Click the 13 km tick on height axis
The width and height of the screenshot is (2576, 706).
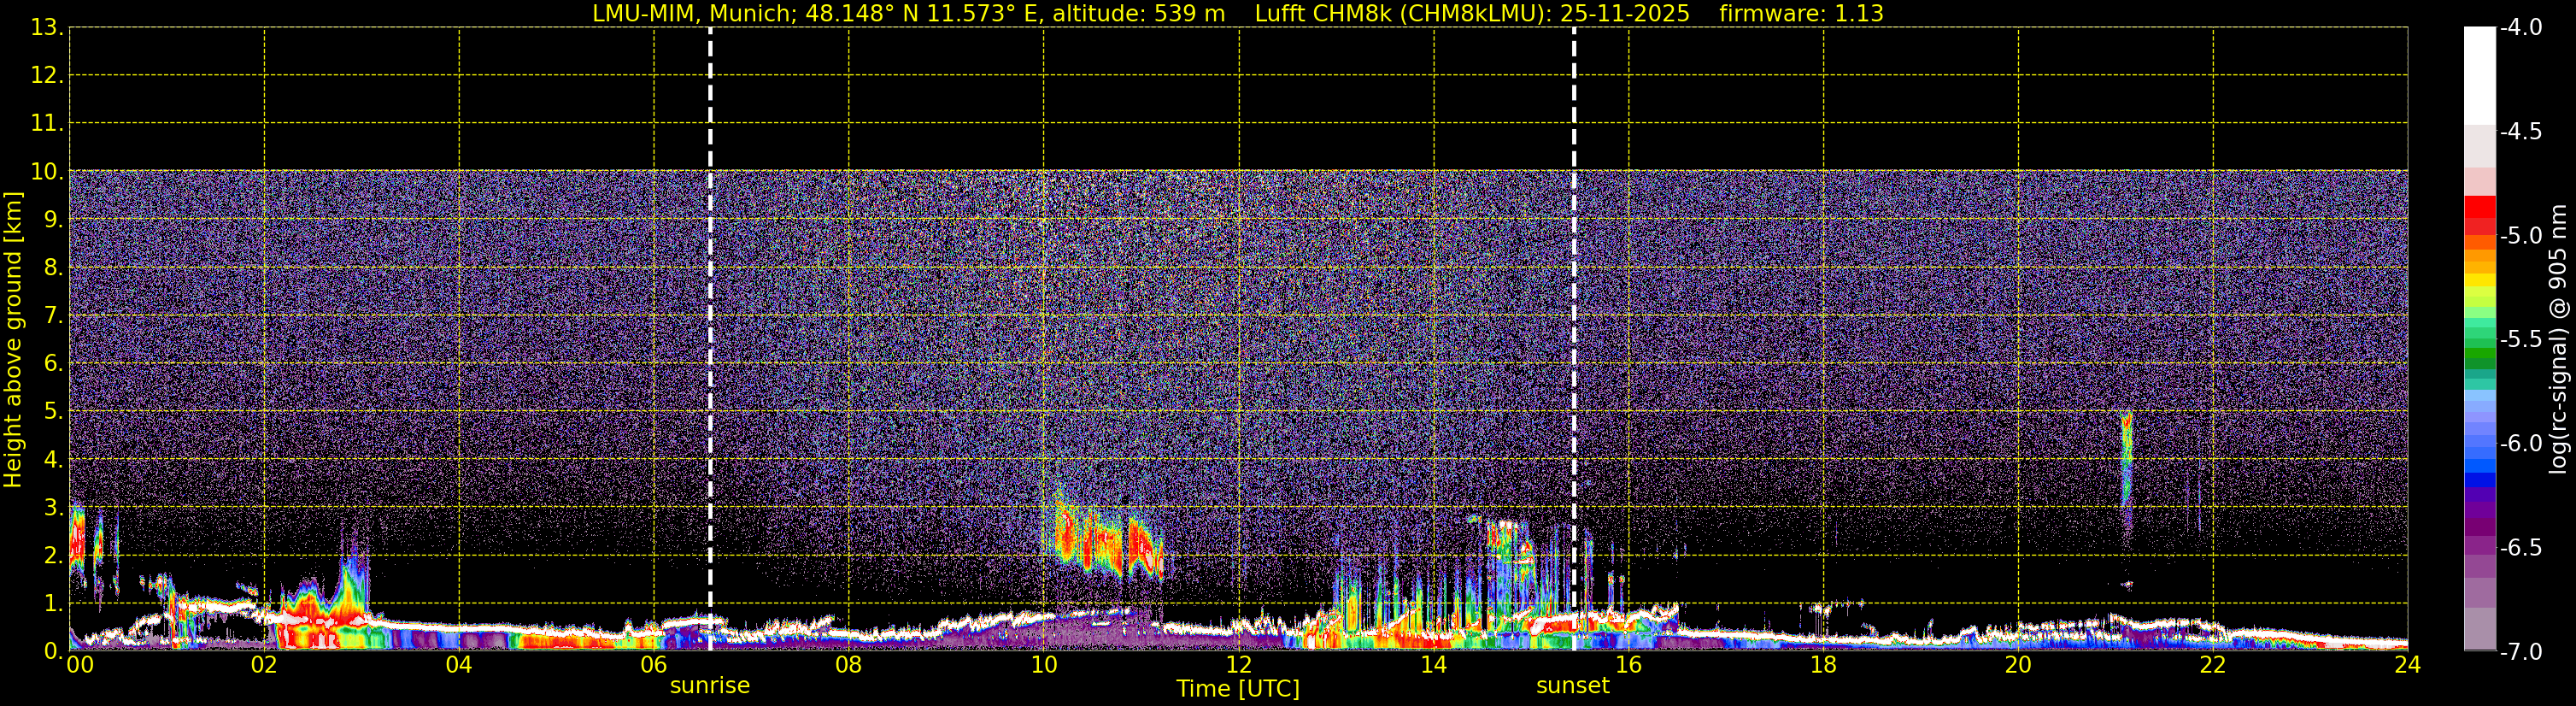coord(44,28)
